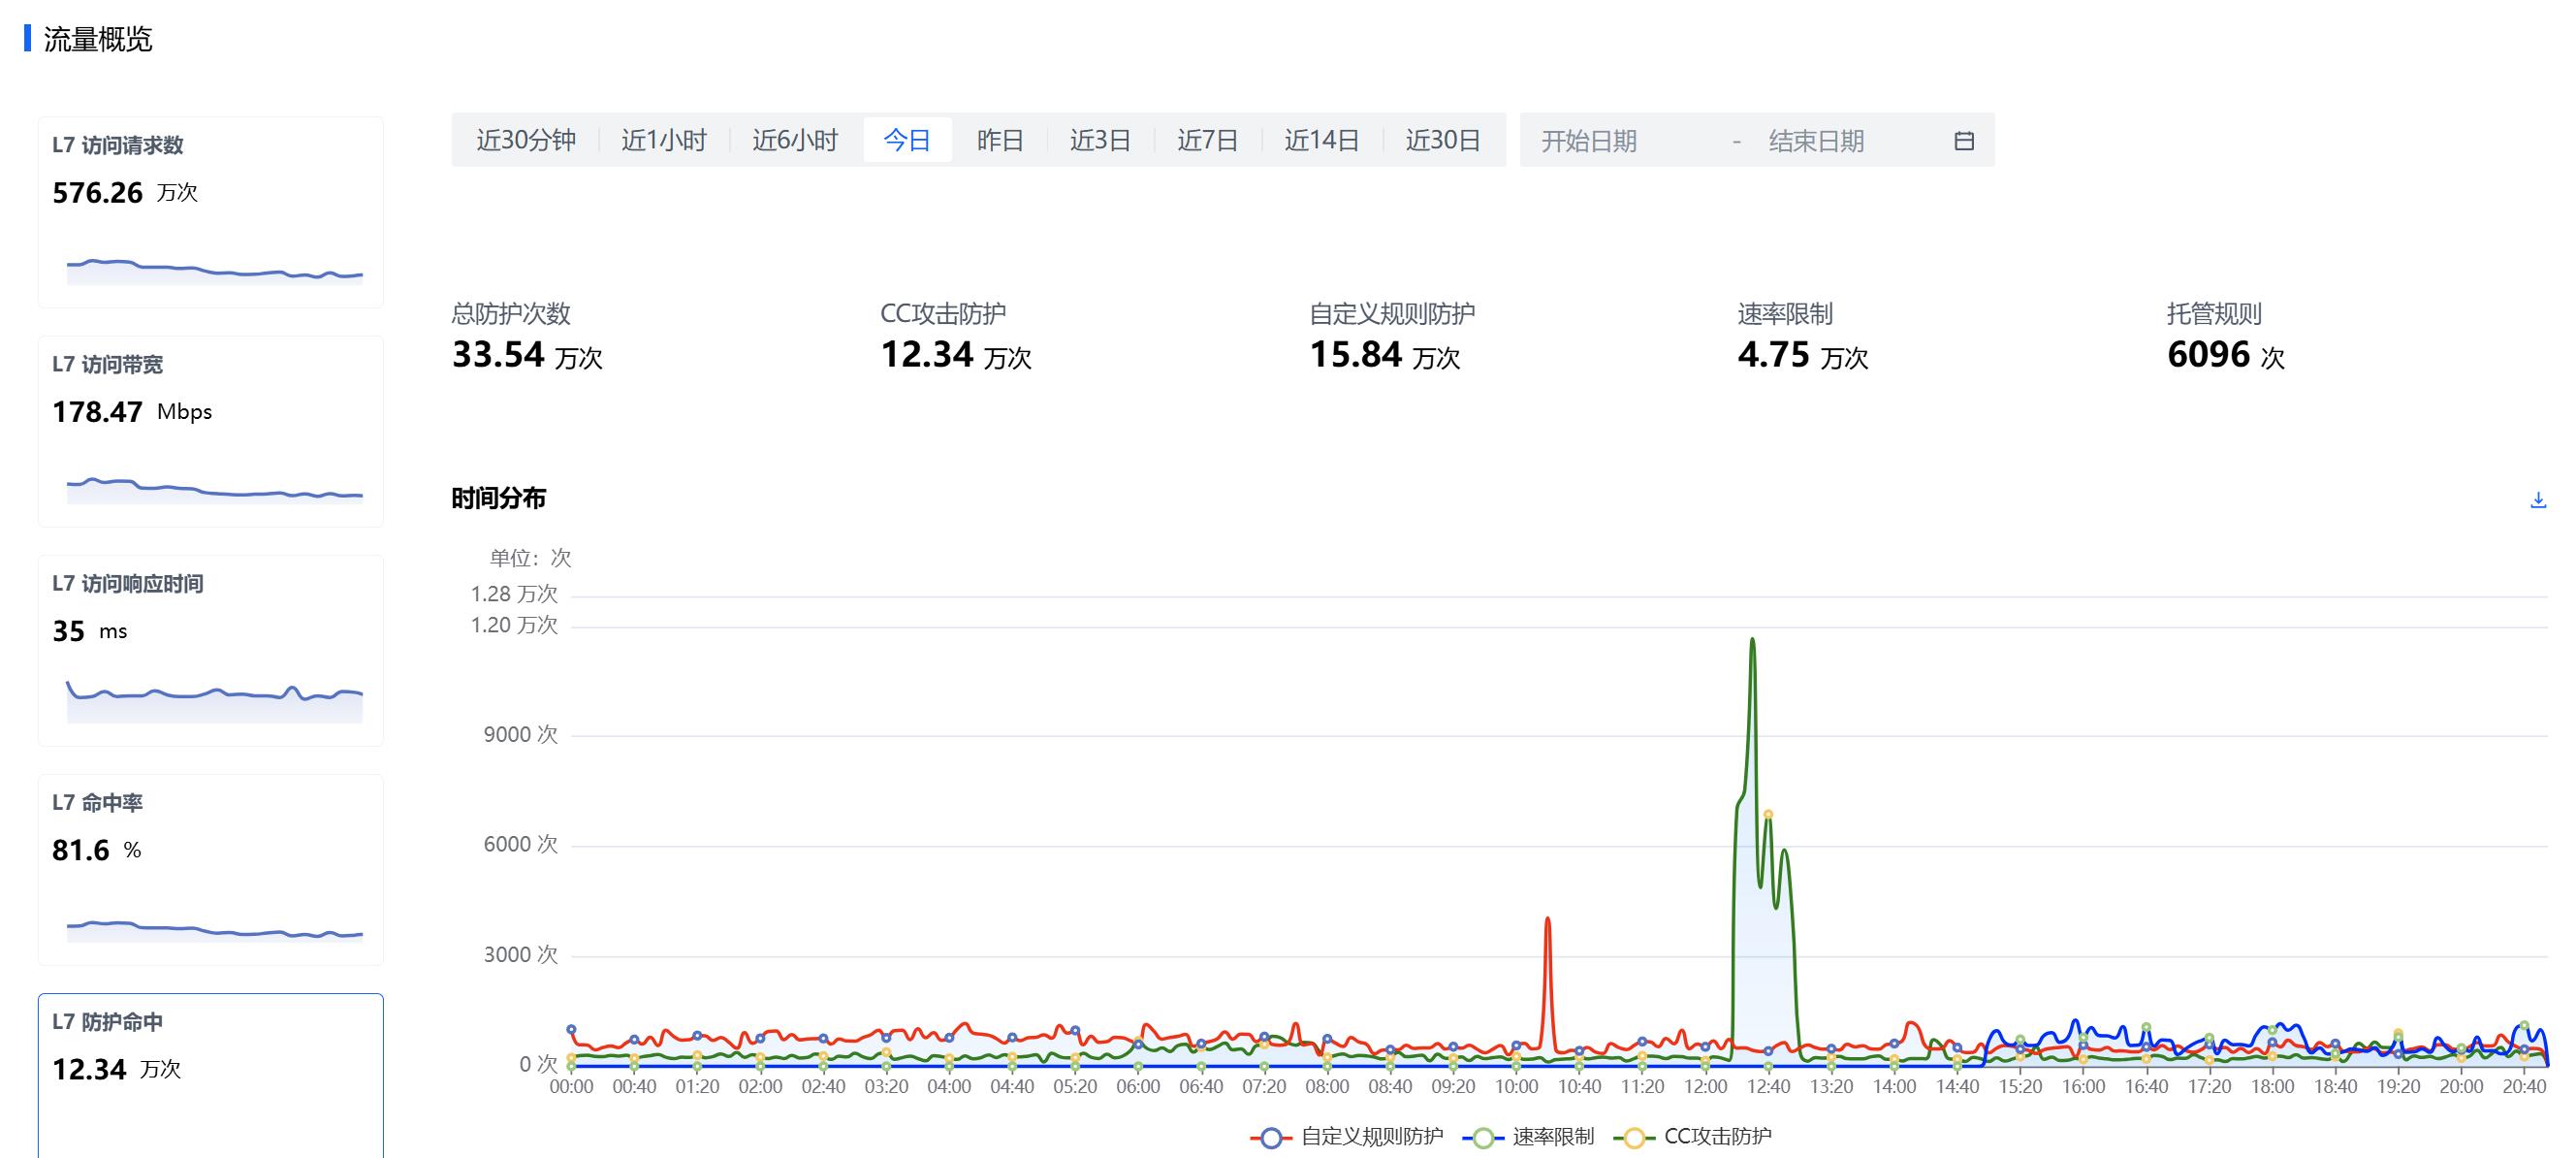Select the 近6小时 time range
The image size is (2576, 1158).
coord(795,140)
